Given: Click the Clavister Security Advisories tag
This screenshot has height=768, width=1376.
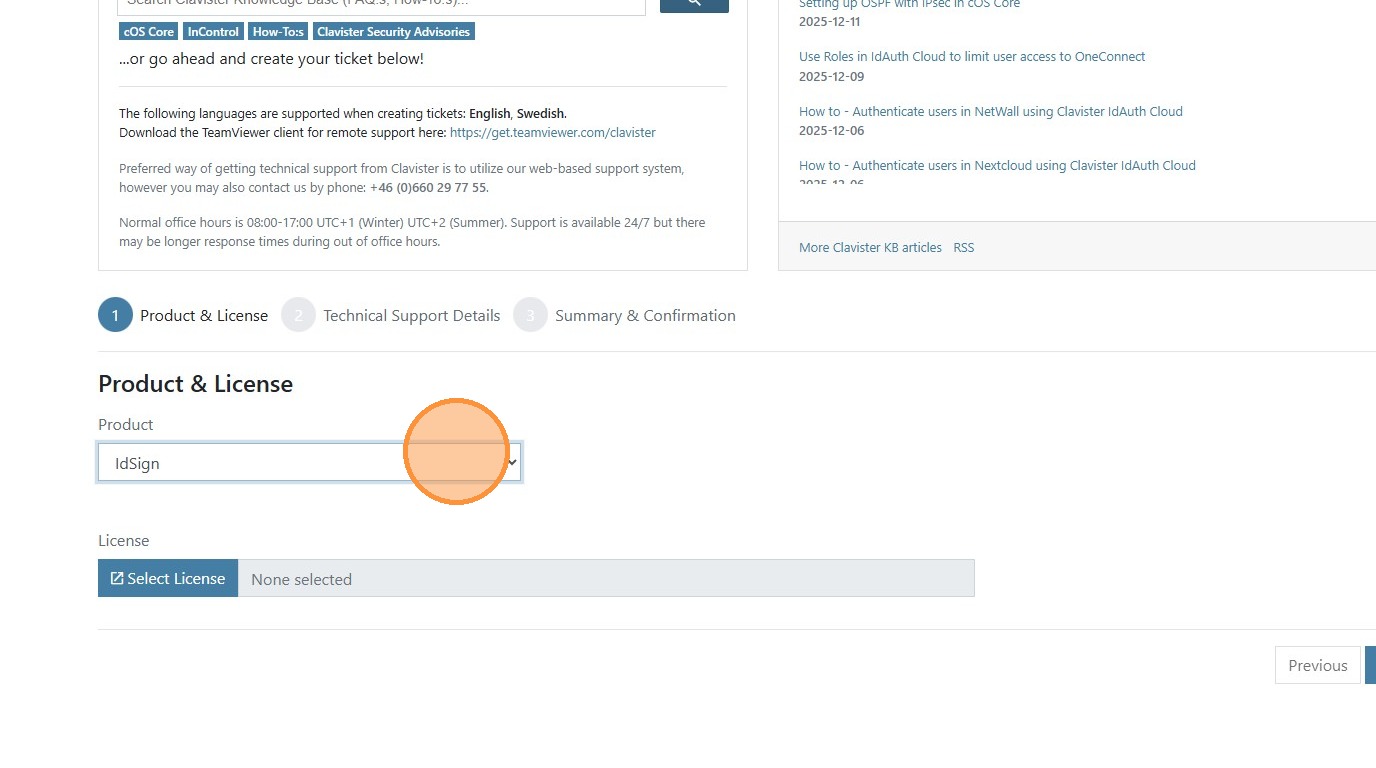Looking at the screenshot, I should (393, 32).
